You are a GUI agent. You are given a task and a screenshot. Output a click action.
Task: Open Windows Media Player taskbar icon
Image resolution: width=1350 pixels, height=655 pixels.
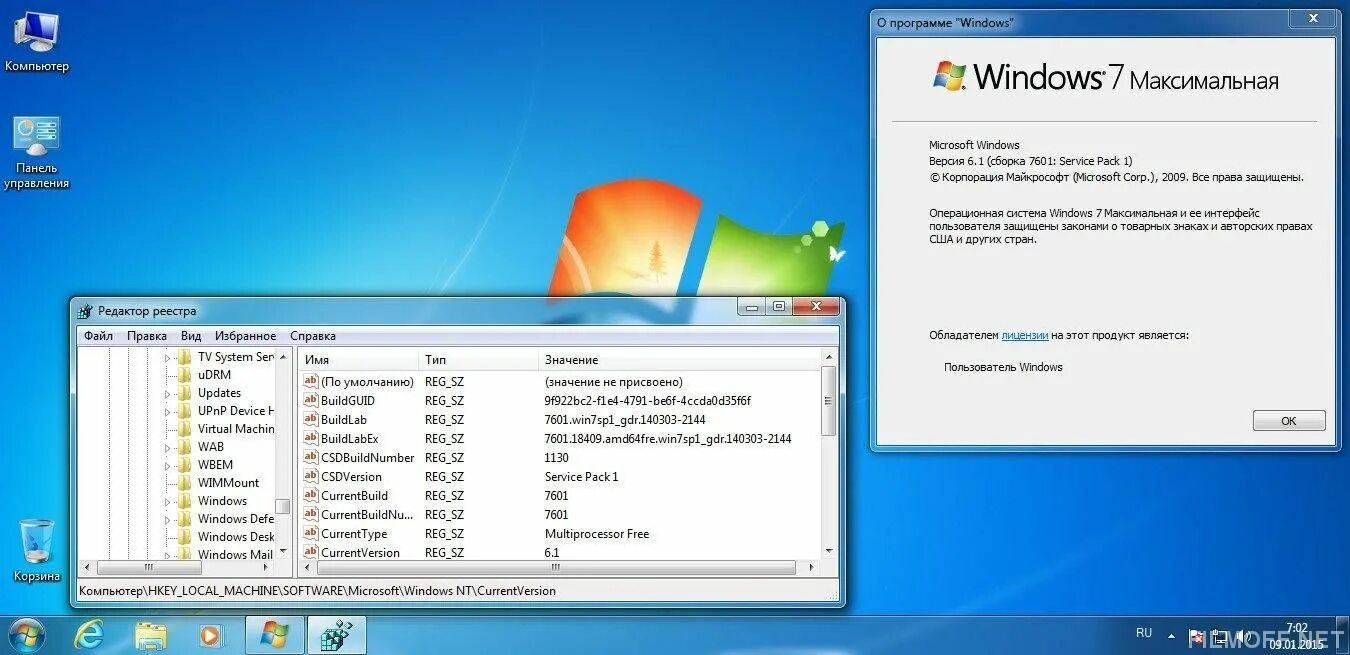coord(210,635)
